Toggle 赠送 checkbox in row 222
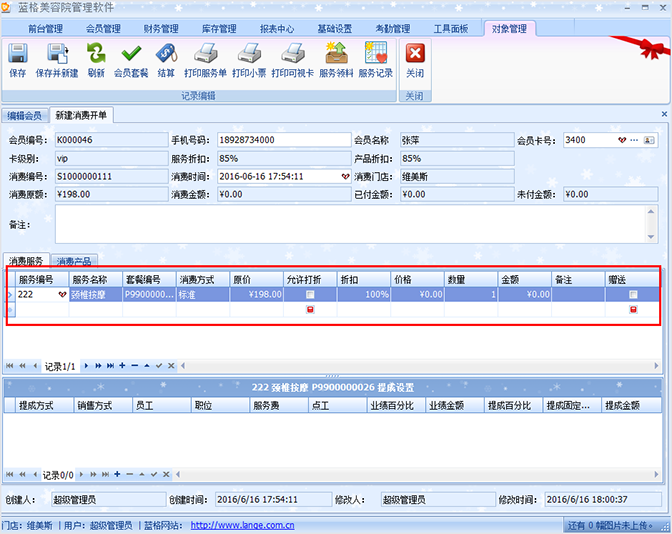 coord(633,295)
